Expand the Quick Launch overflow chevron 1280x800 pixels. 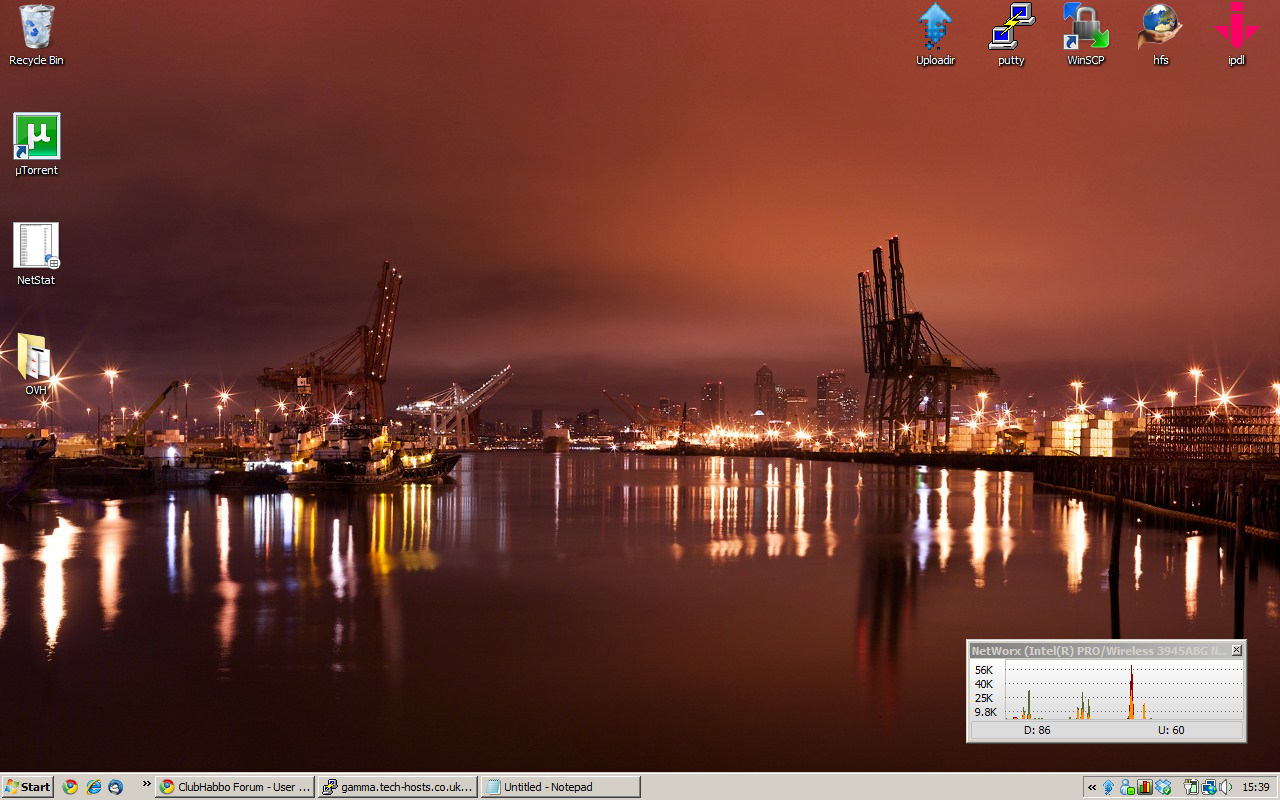click(x=147, y=785)
